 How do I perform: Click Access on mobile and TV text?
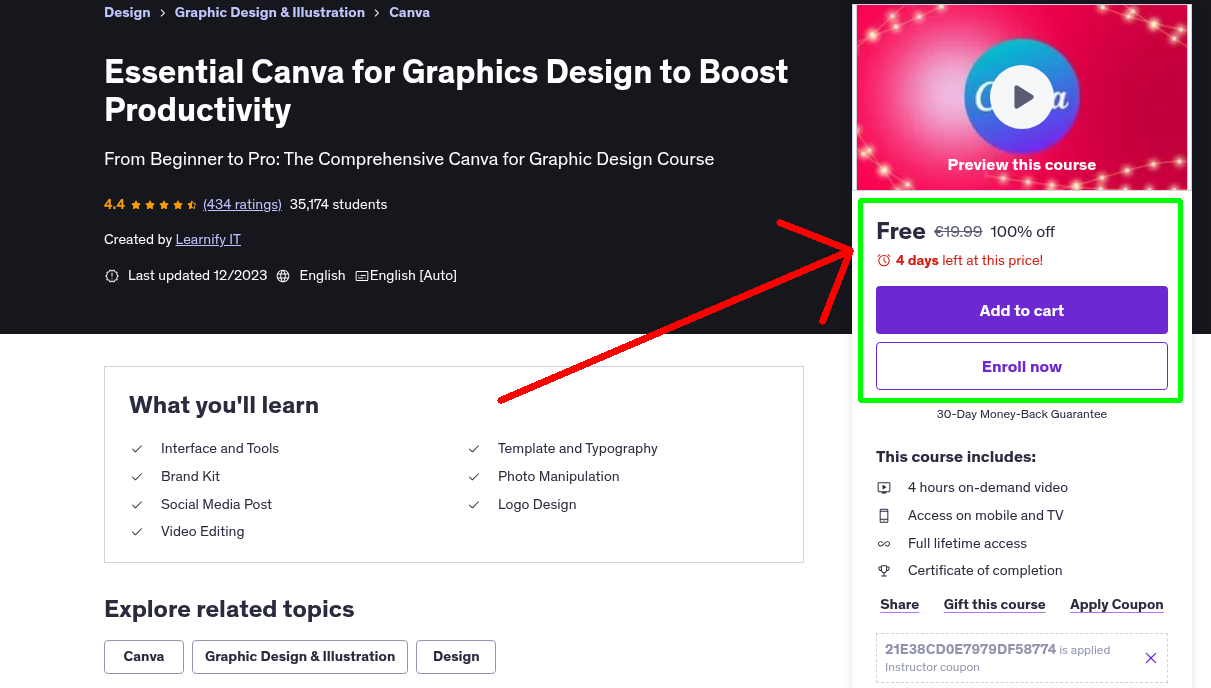click(x=986, y=516)
